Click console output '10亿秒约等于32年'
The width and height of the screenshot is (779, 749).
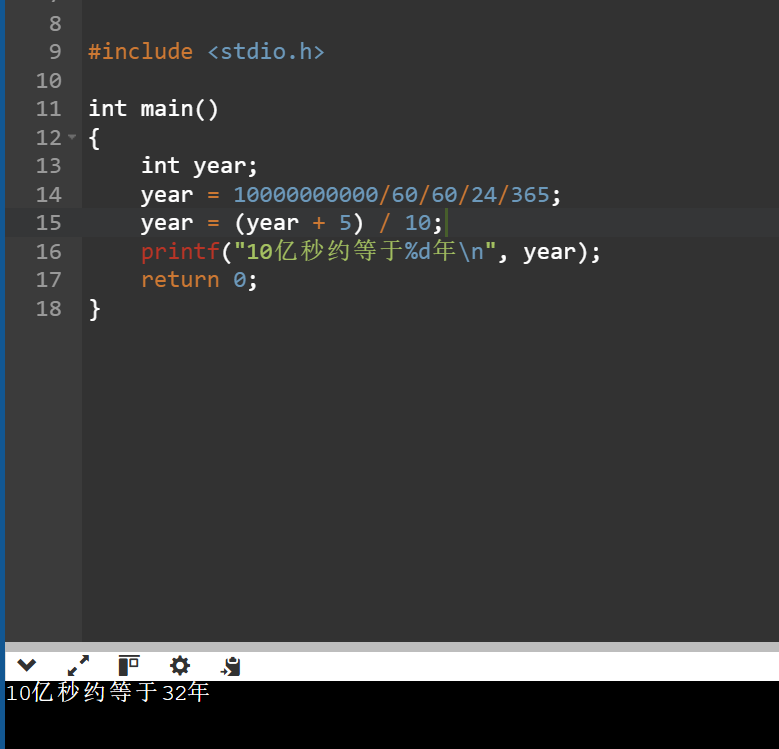click(107, 692)
